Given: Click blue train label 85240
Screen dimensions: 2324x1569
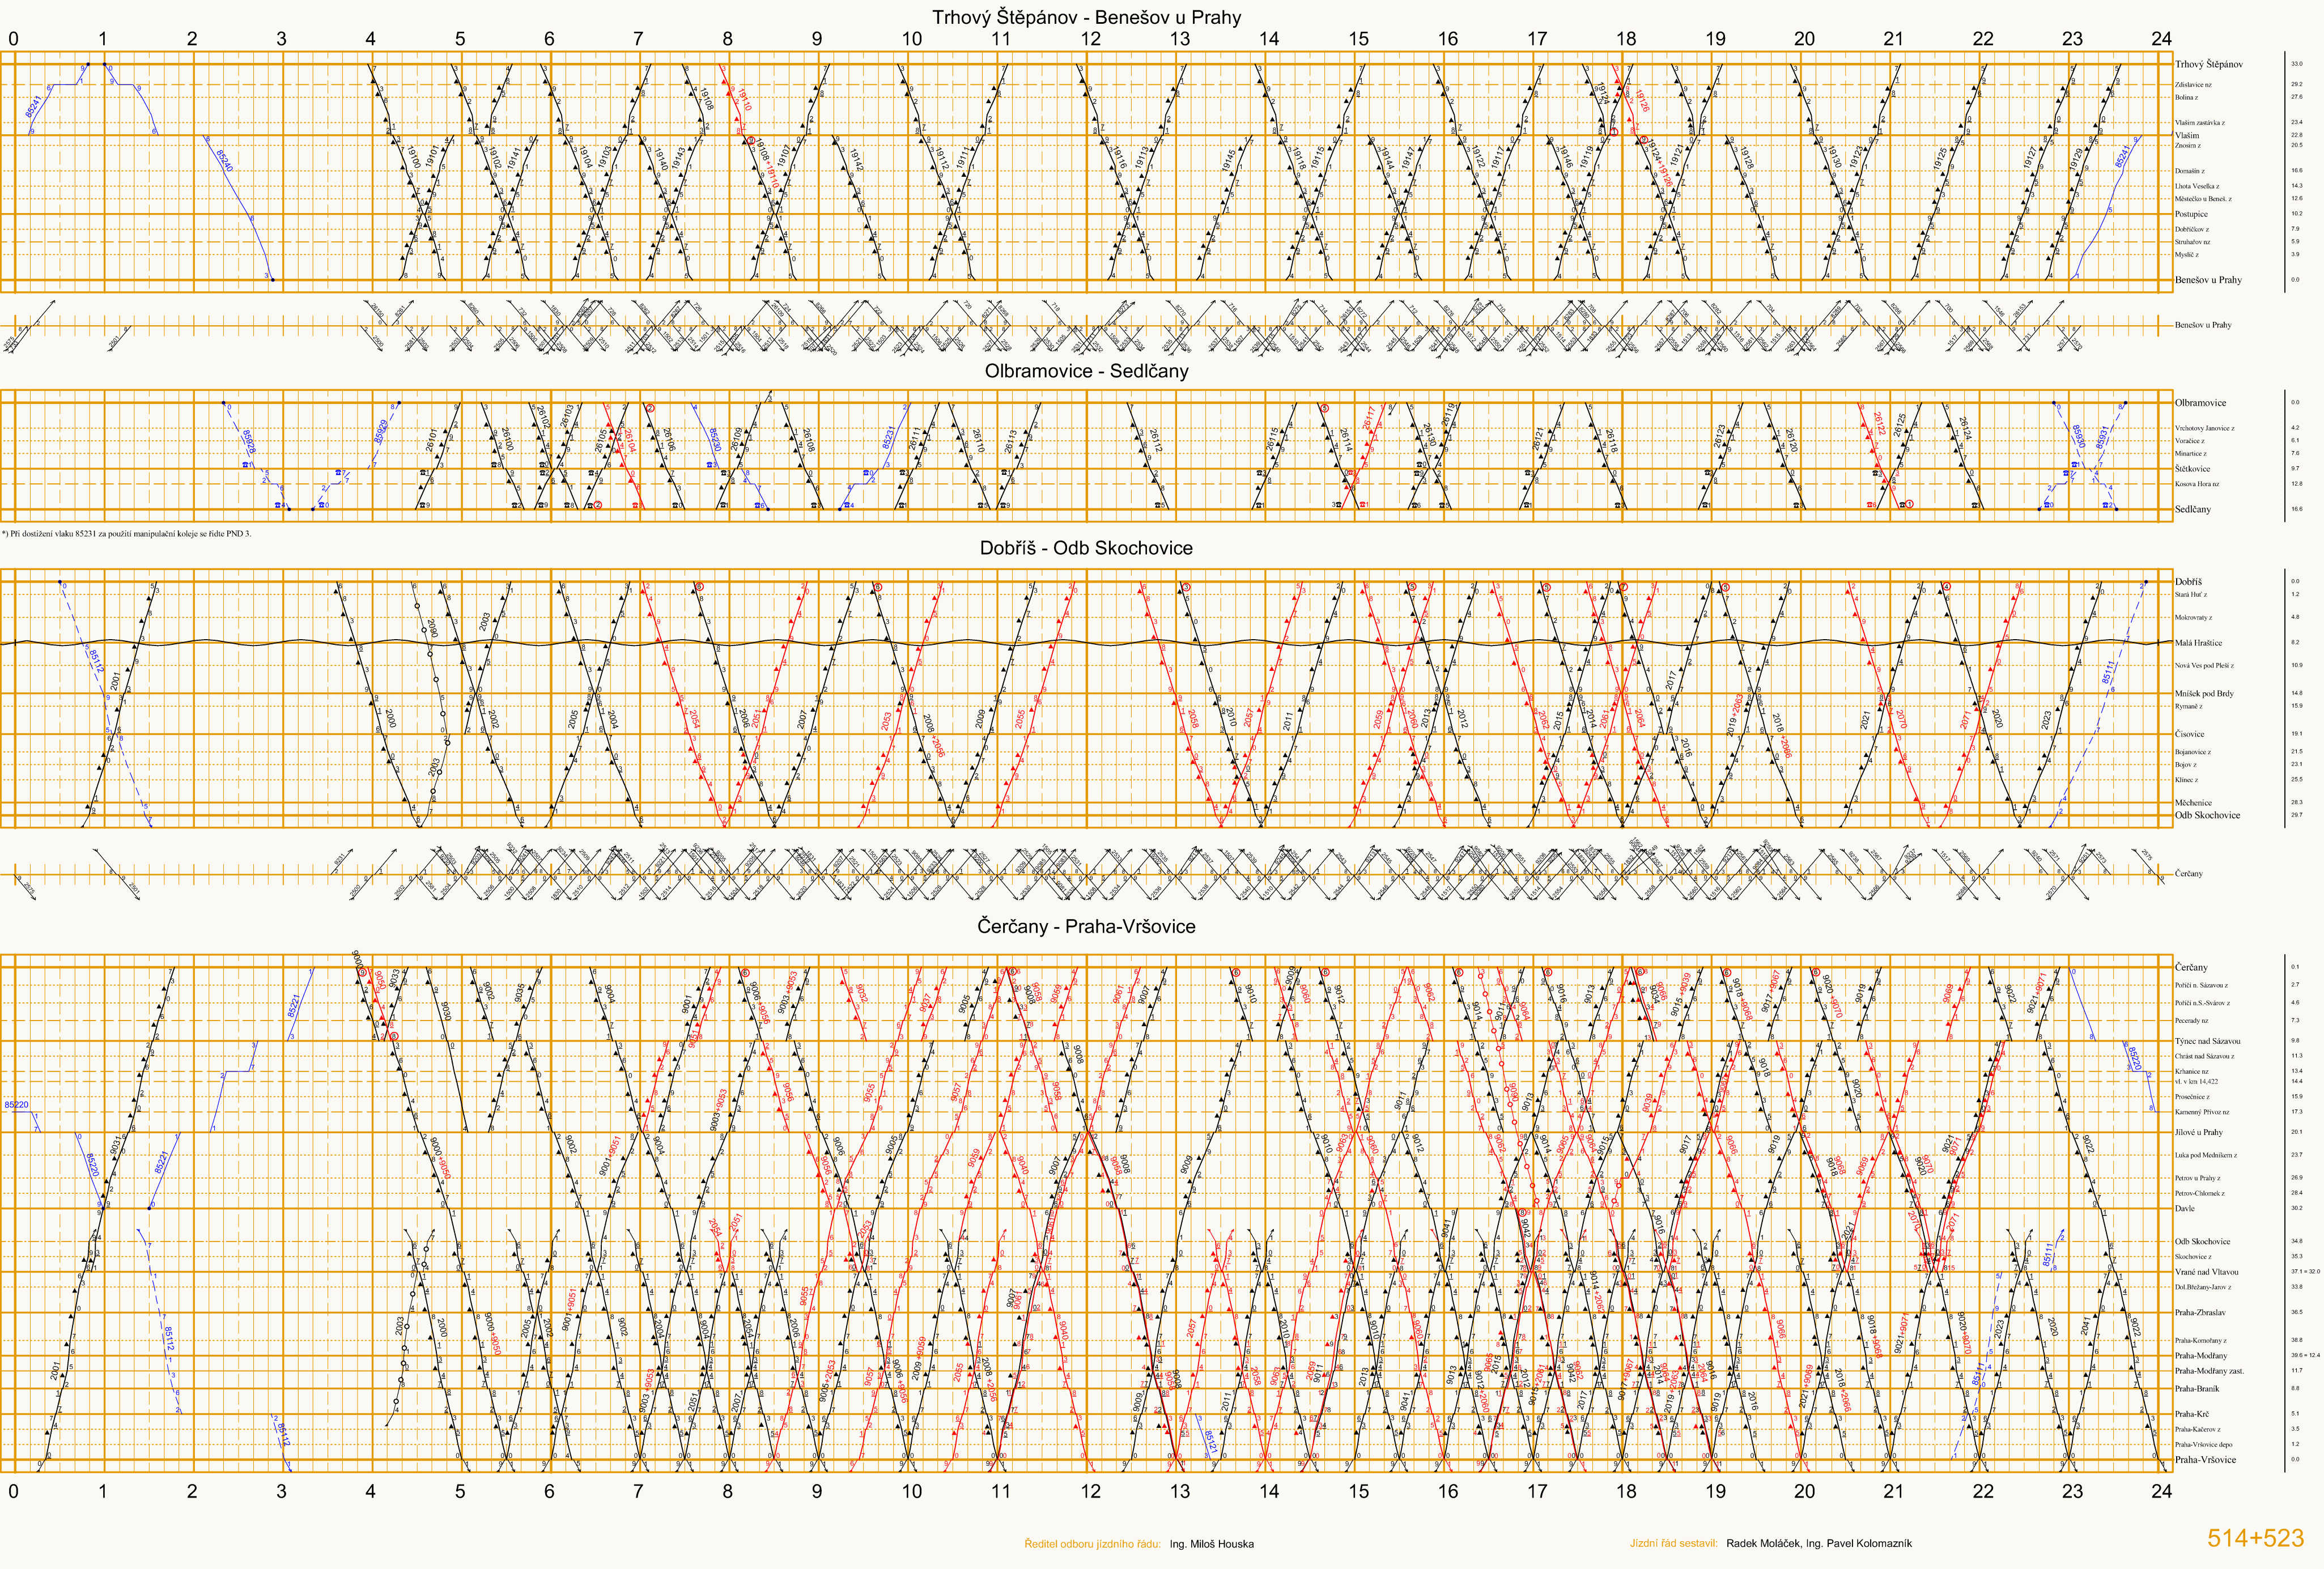Looking at the screenshot, I should [224, 161].
